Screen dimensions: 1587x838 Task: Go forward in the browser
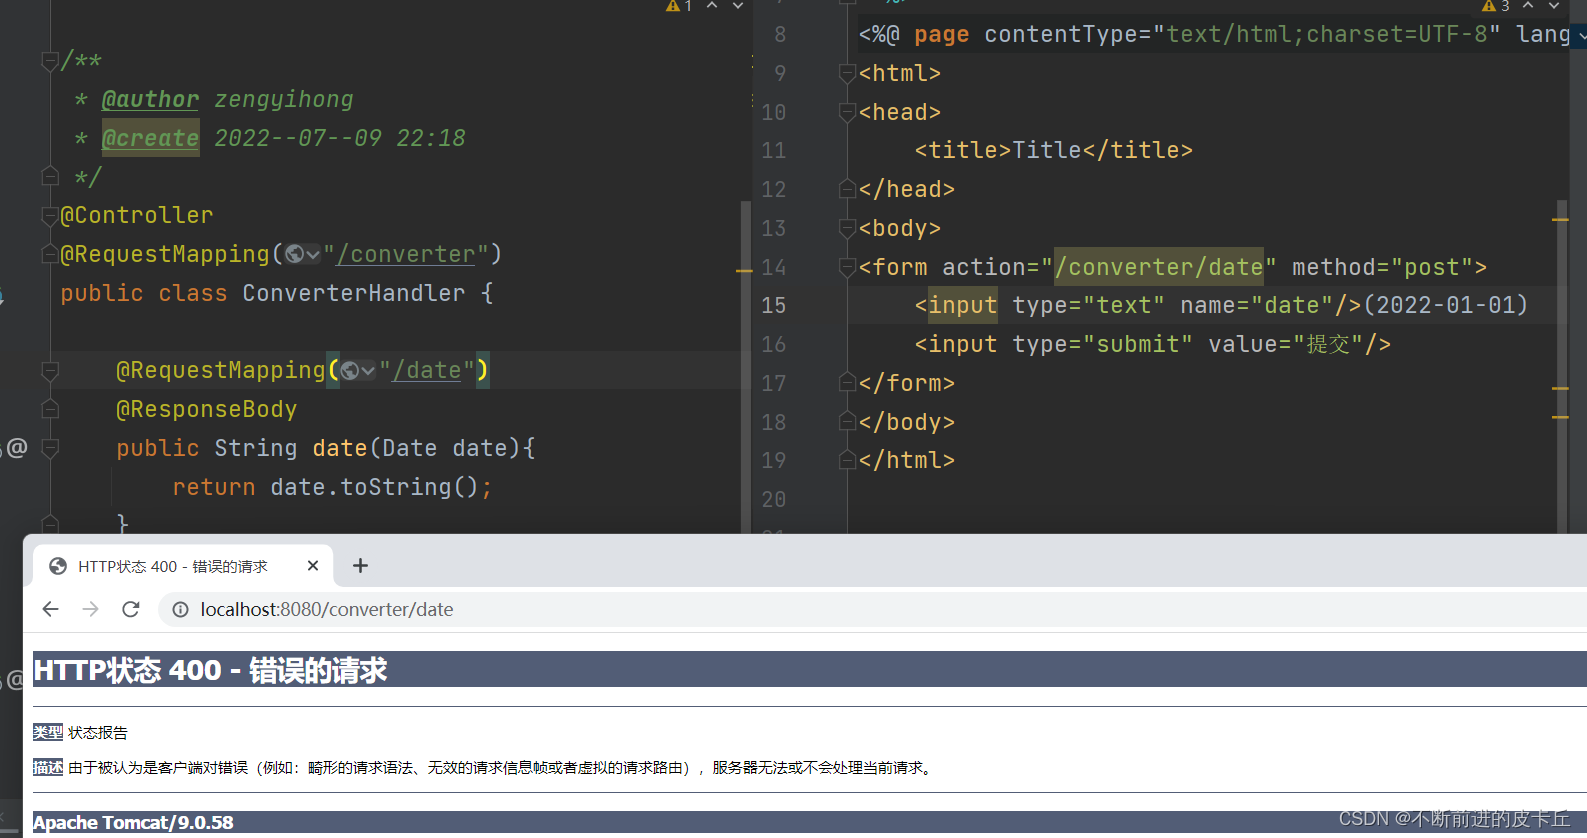[x=91, y=609]
